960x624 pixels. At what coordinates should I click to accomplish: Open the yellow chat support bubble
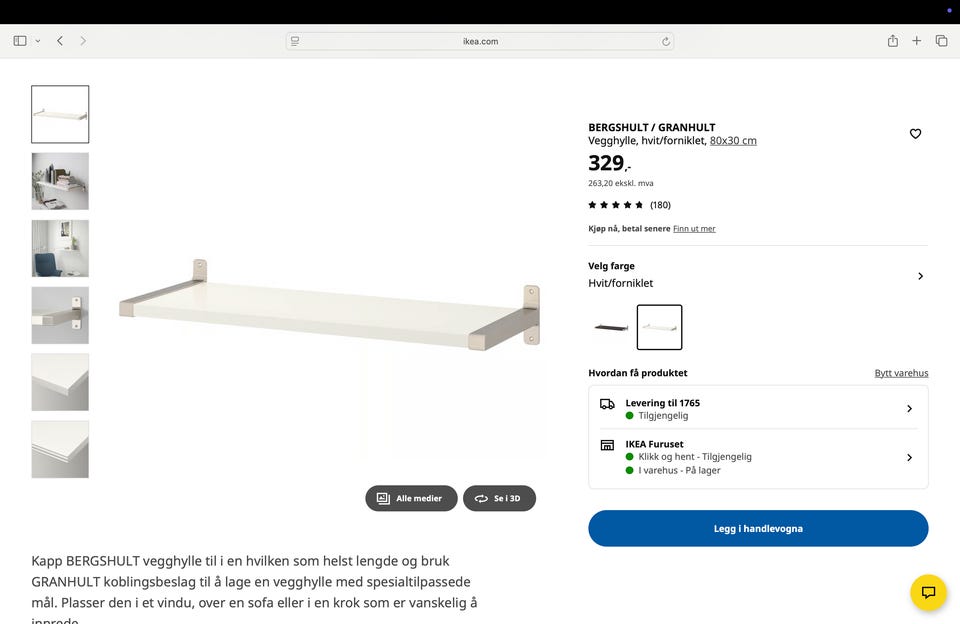click(x=928, y=592)
